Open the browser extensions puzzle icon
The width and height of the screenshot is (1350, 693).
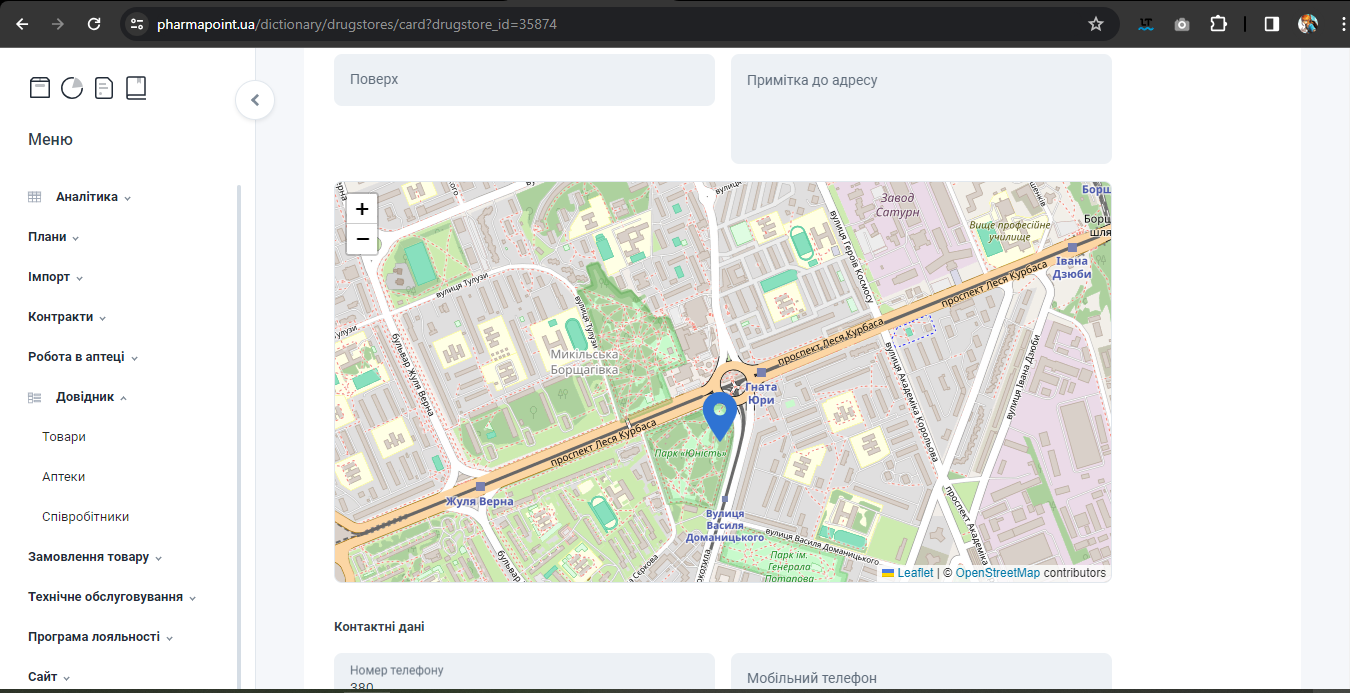[1218, 24]
